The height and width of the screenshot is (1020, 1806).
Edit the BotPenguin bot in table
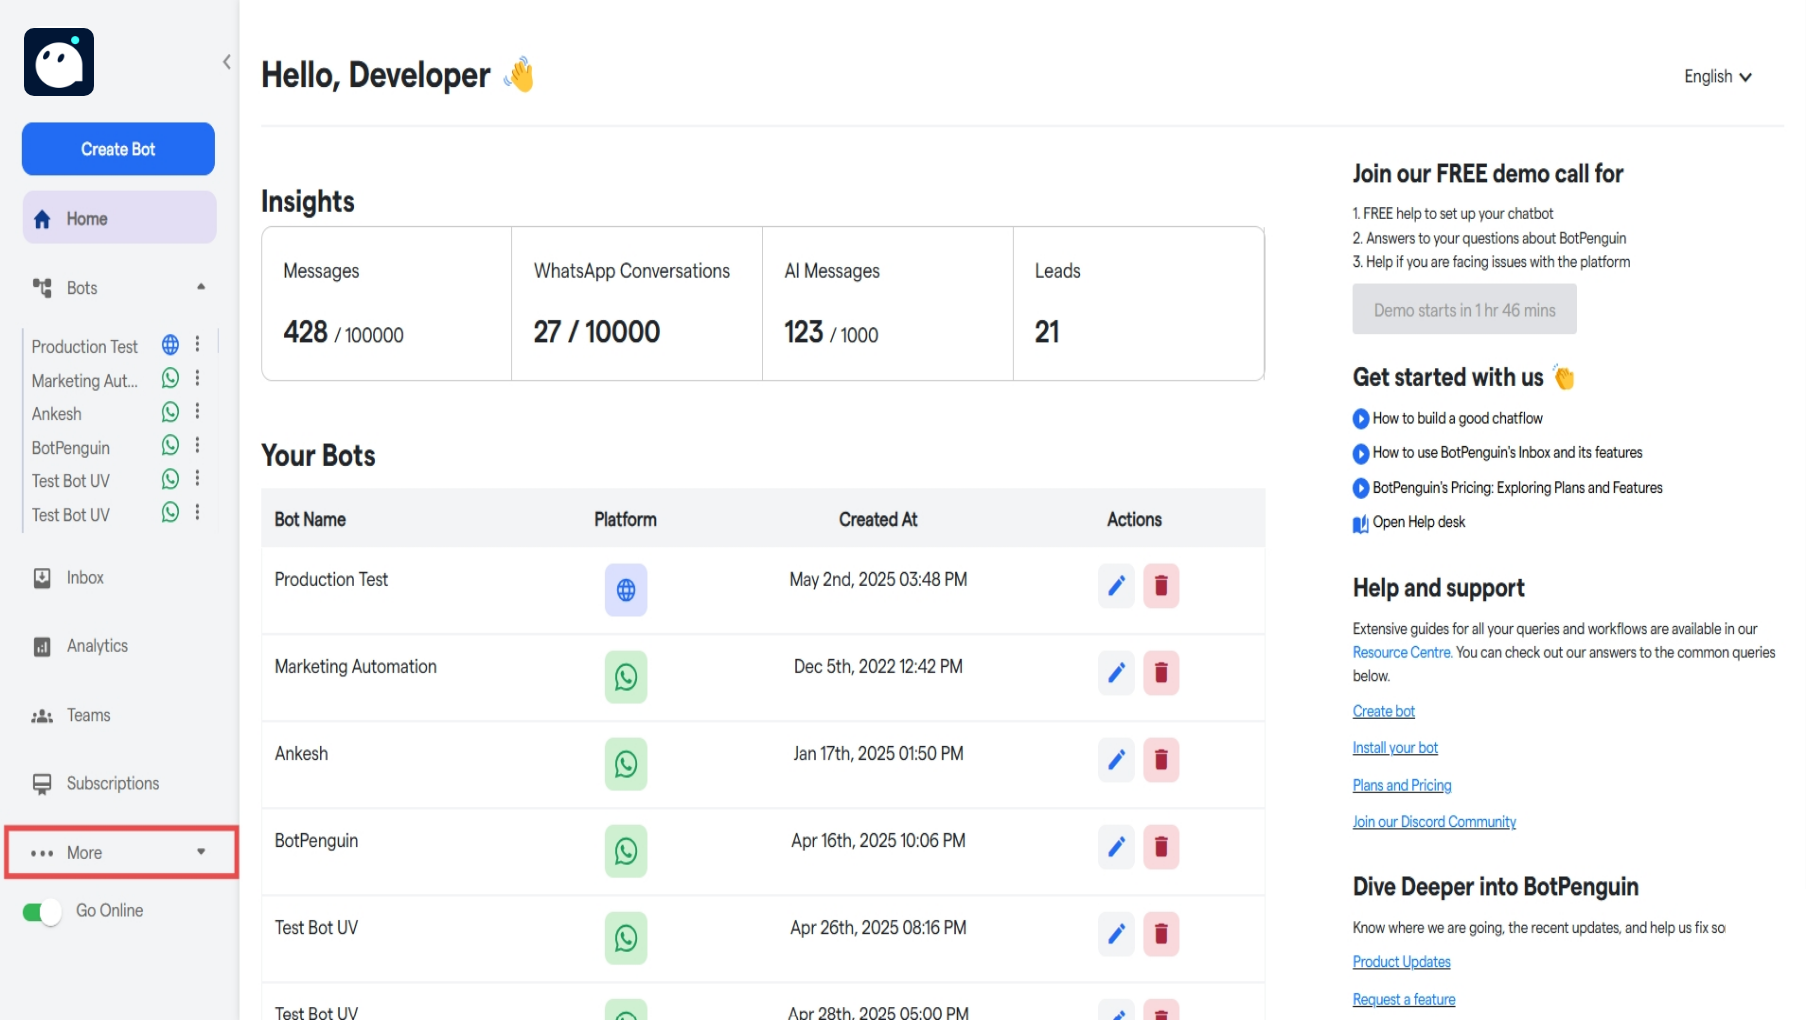click(1116, 847)
